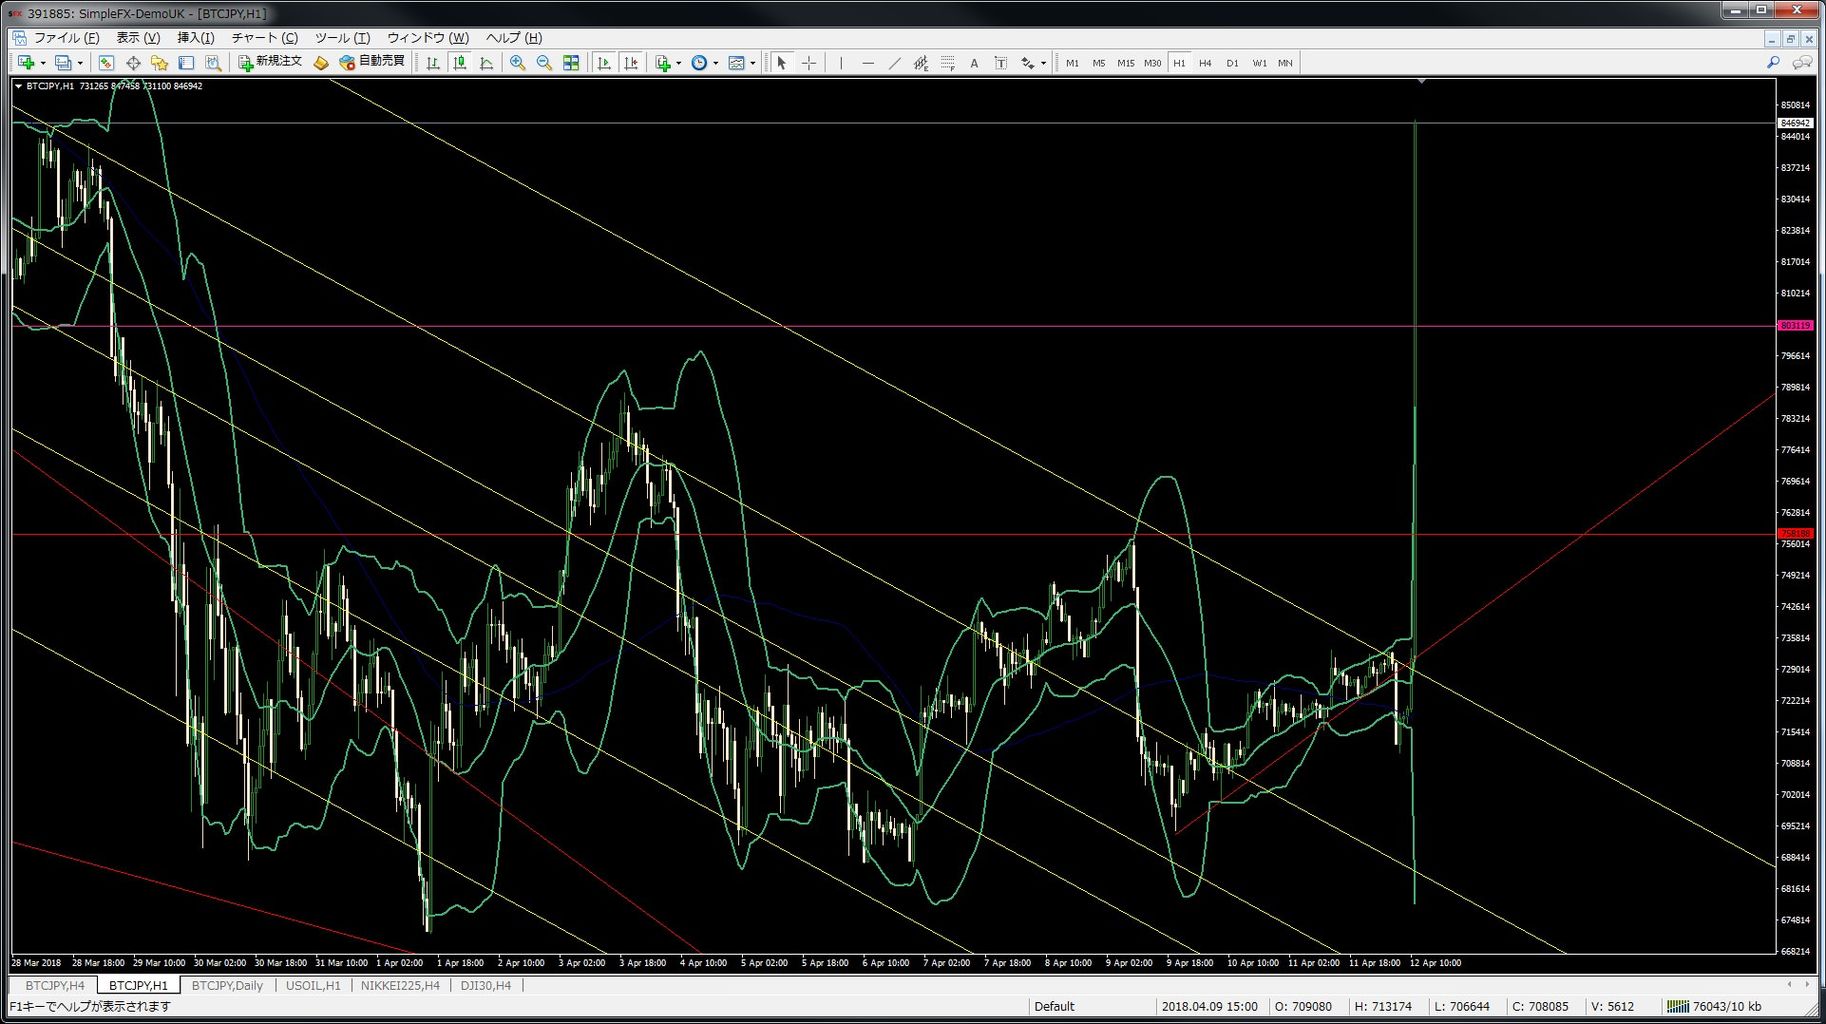Expand the arrows tool dropdown

point(1043,63)
